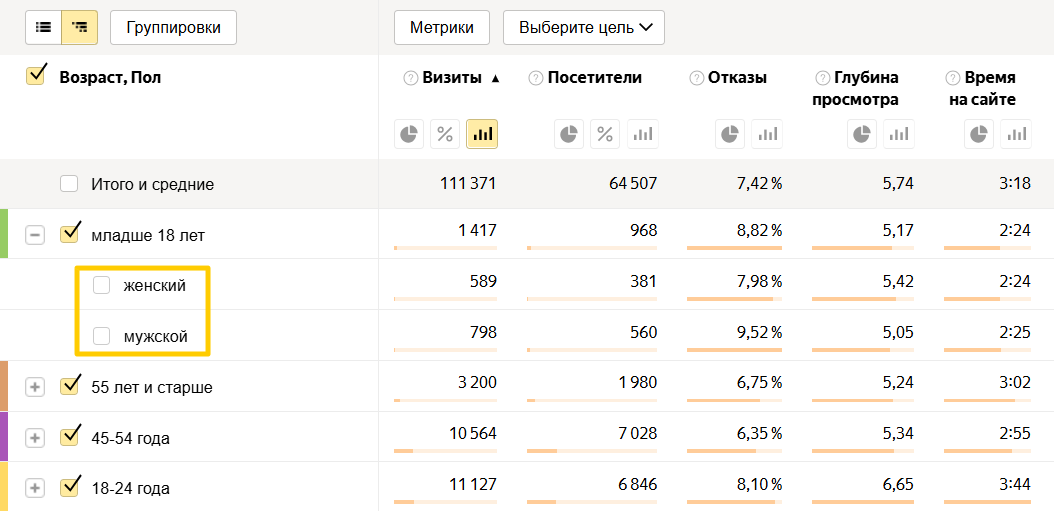
Task: Select the tree list view icon
Action: click(x=79, y=28)
